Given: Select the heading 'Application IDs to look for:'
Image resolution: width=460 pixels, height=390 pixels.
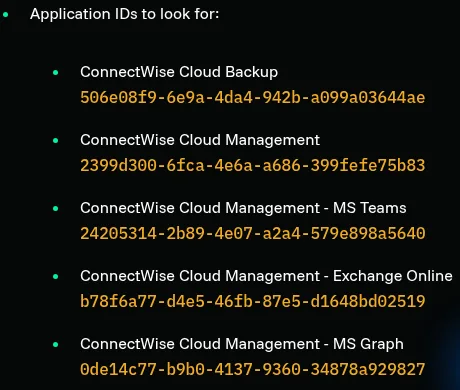Looking at the screenshot, I should 124,14.
